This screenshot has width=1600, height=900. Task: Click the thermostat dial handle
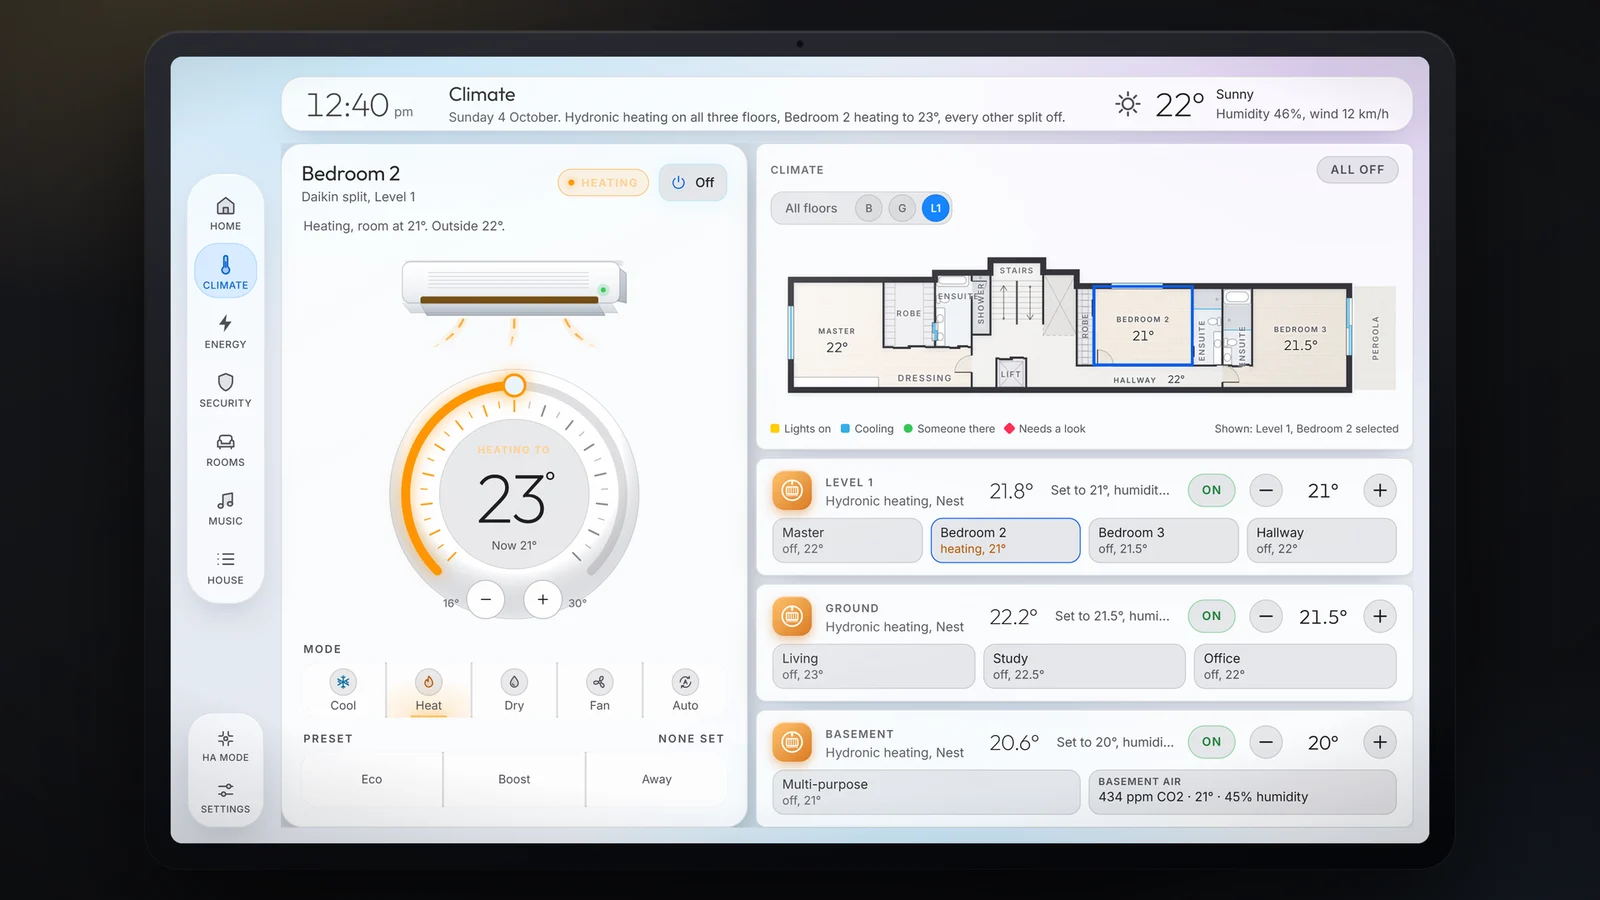514,385
